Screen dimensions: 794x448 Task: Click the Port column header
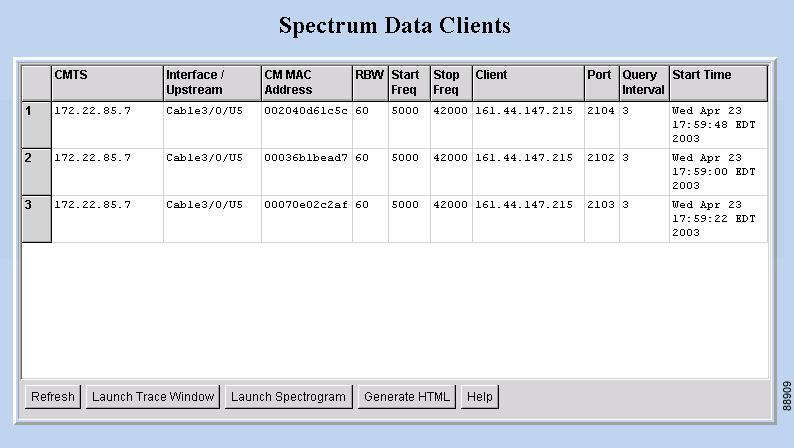(602, 83)
